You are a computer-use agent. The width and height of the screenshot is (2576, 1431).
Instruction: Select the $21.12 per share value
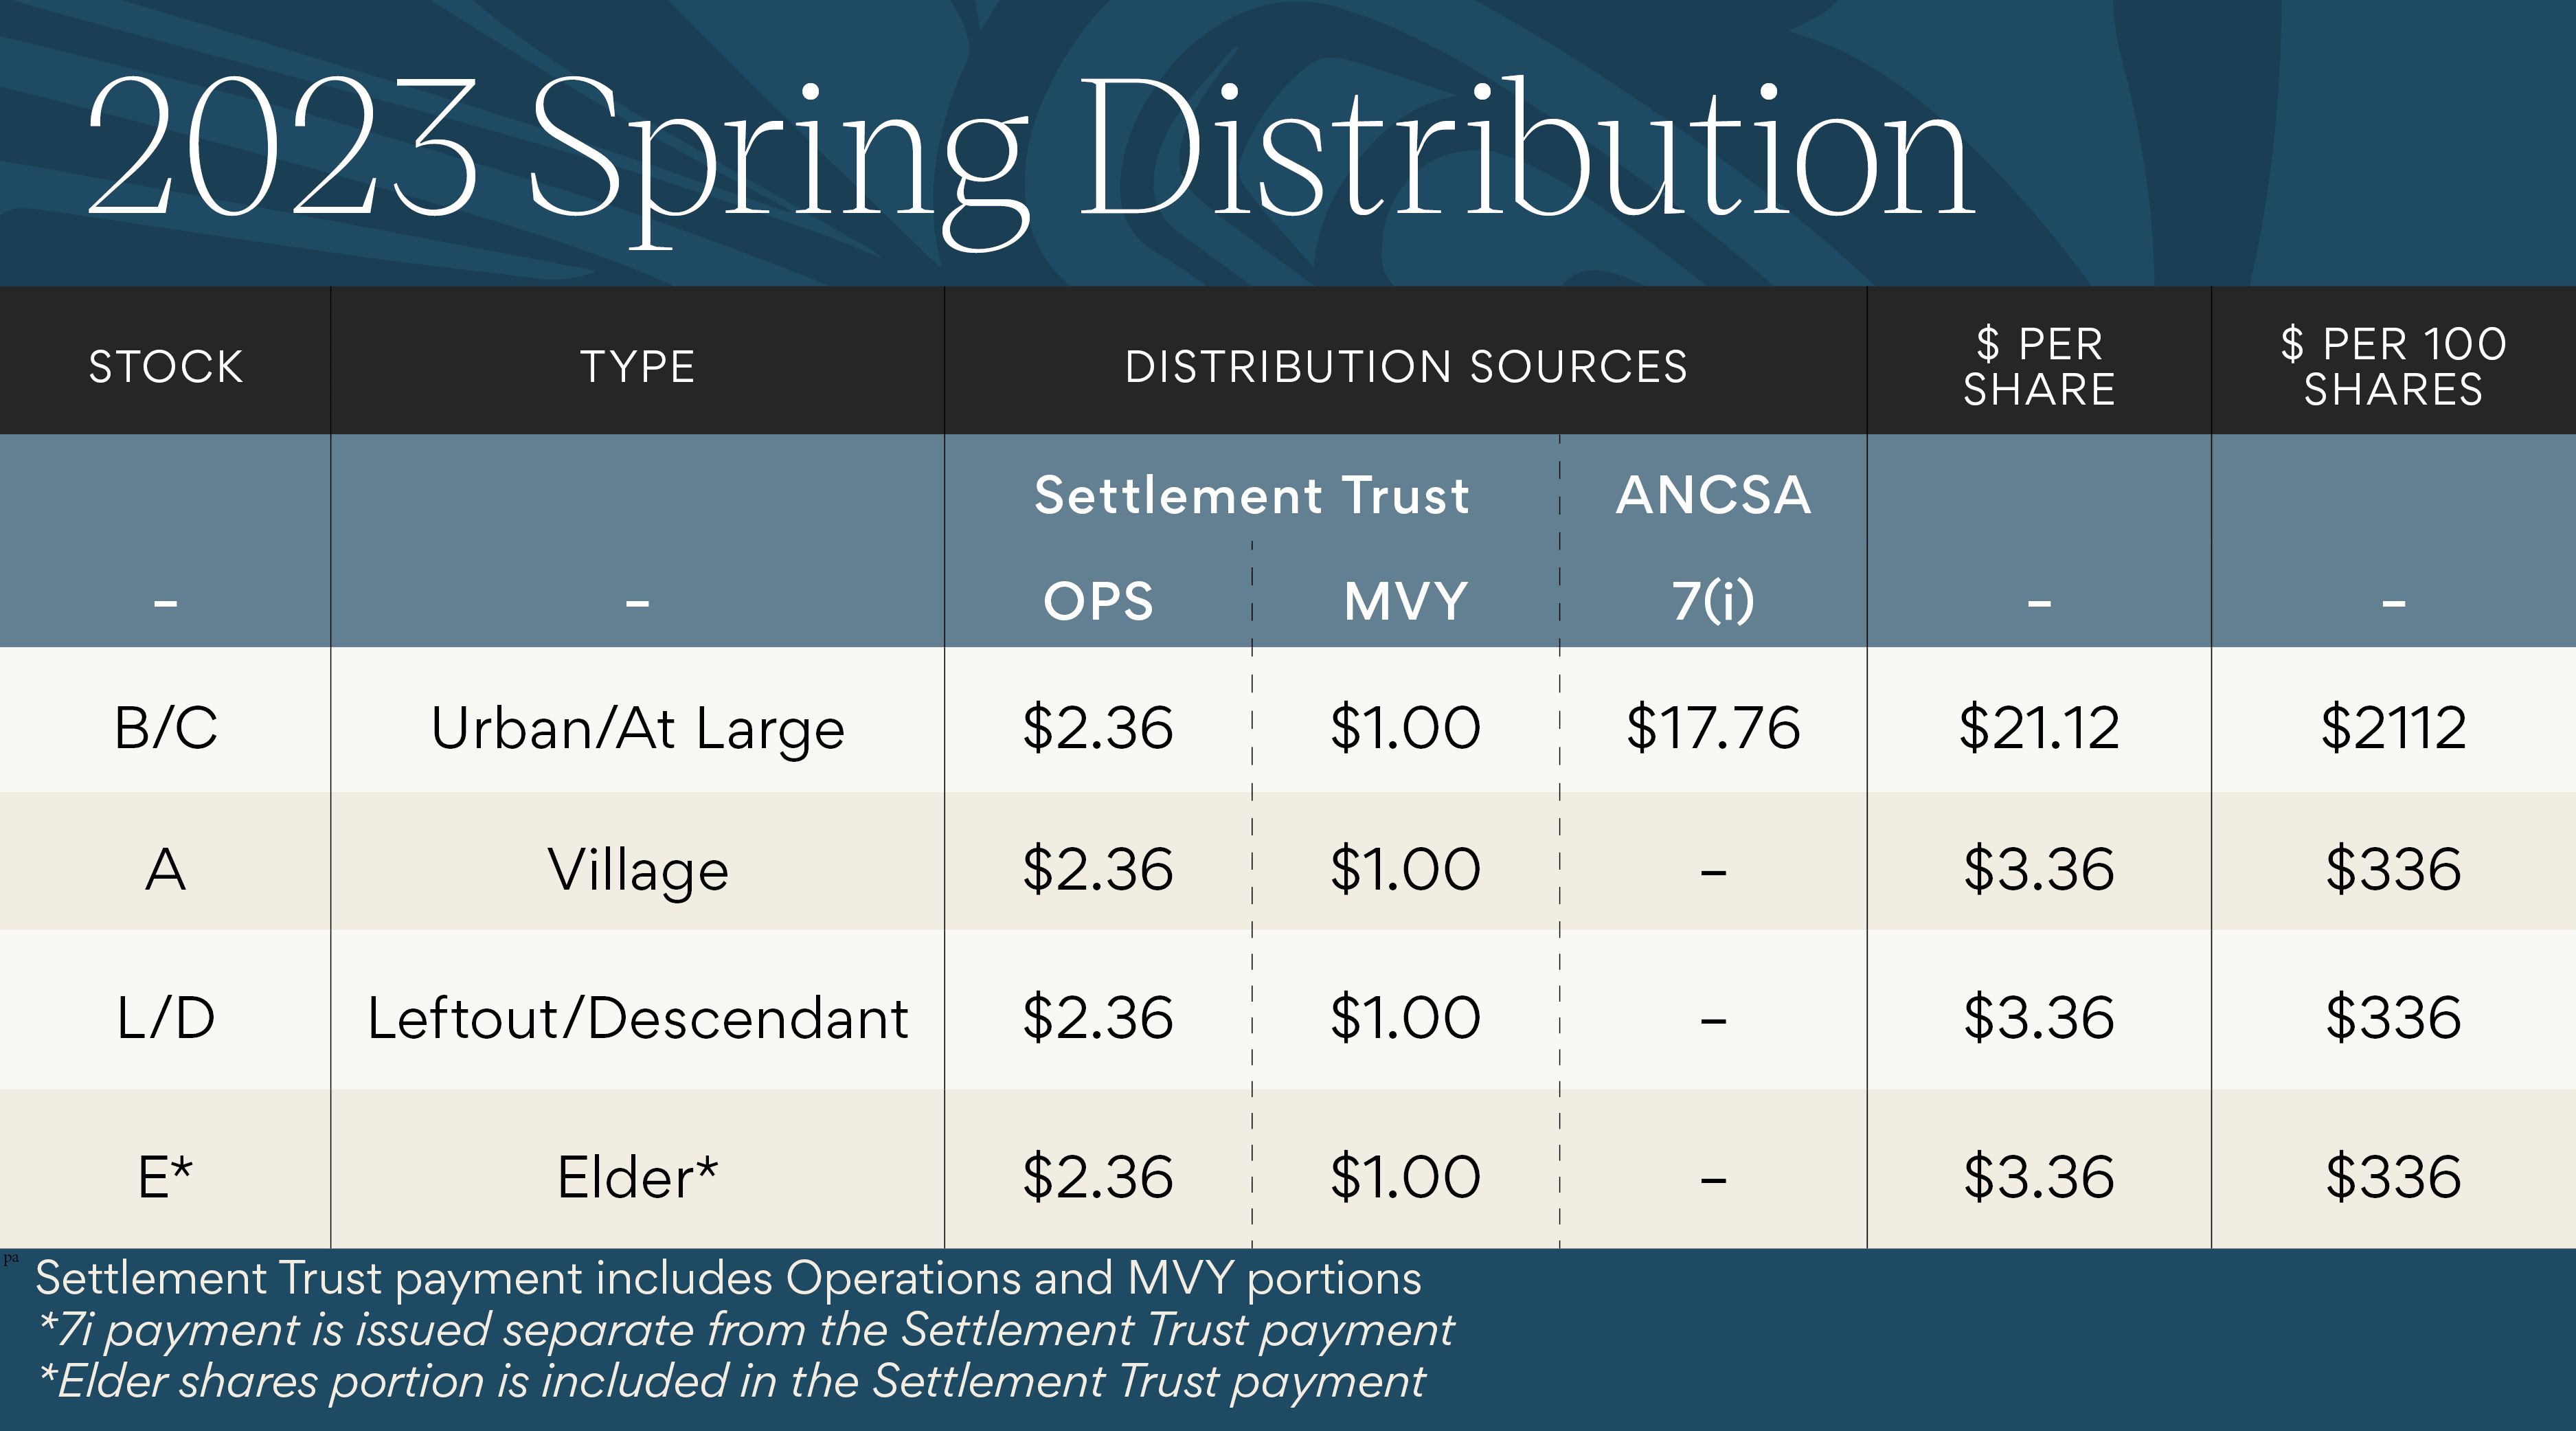click(2039, 727)
